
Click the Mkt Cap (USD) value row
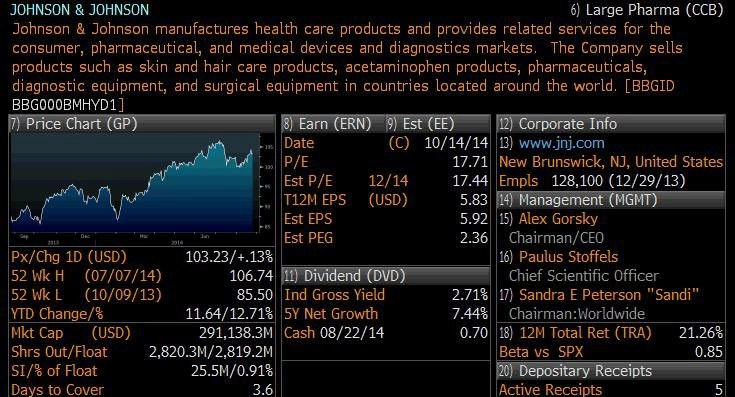point(142,333)
